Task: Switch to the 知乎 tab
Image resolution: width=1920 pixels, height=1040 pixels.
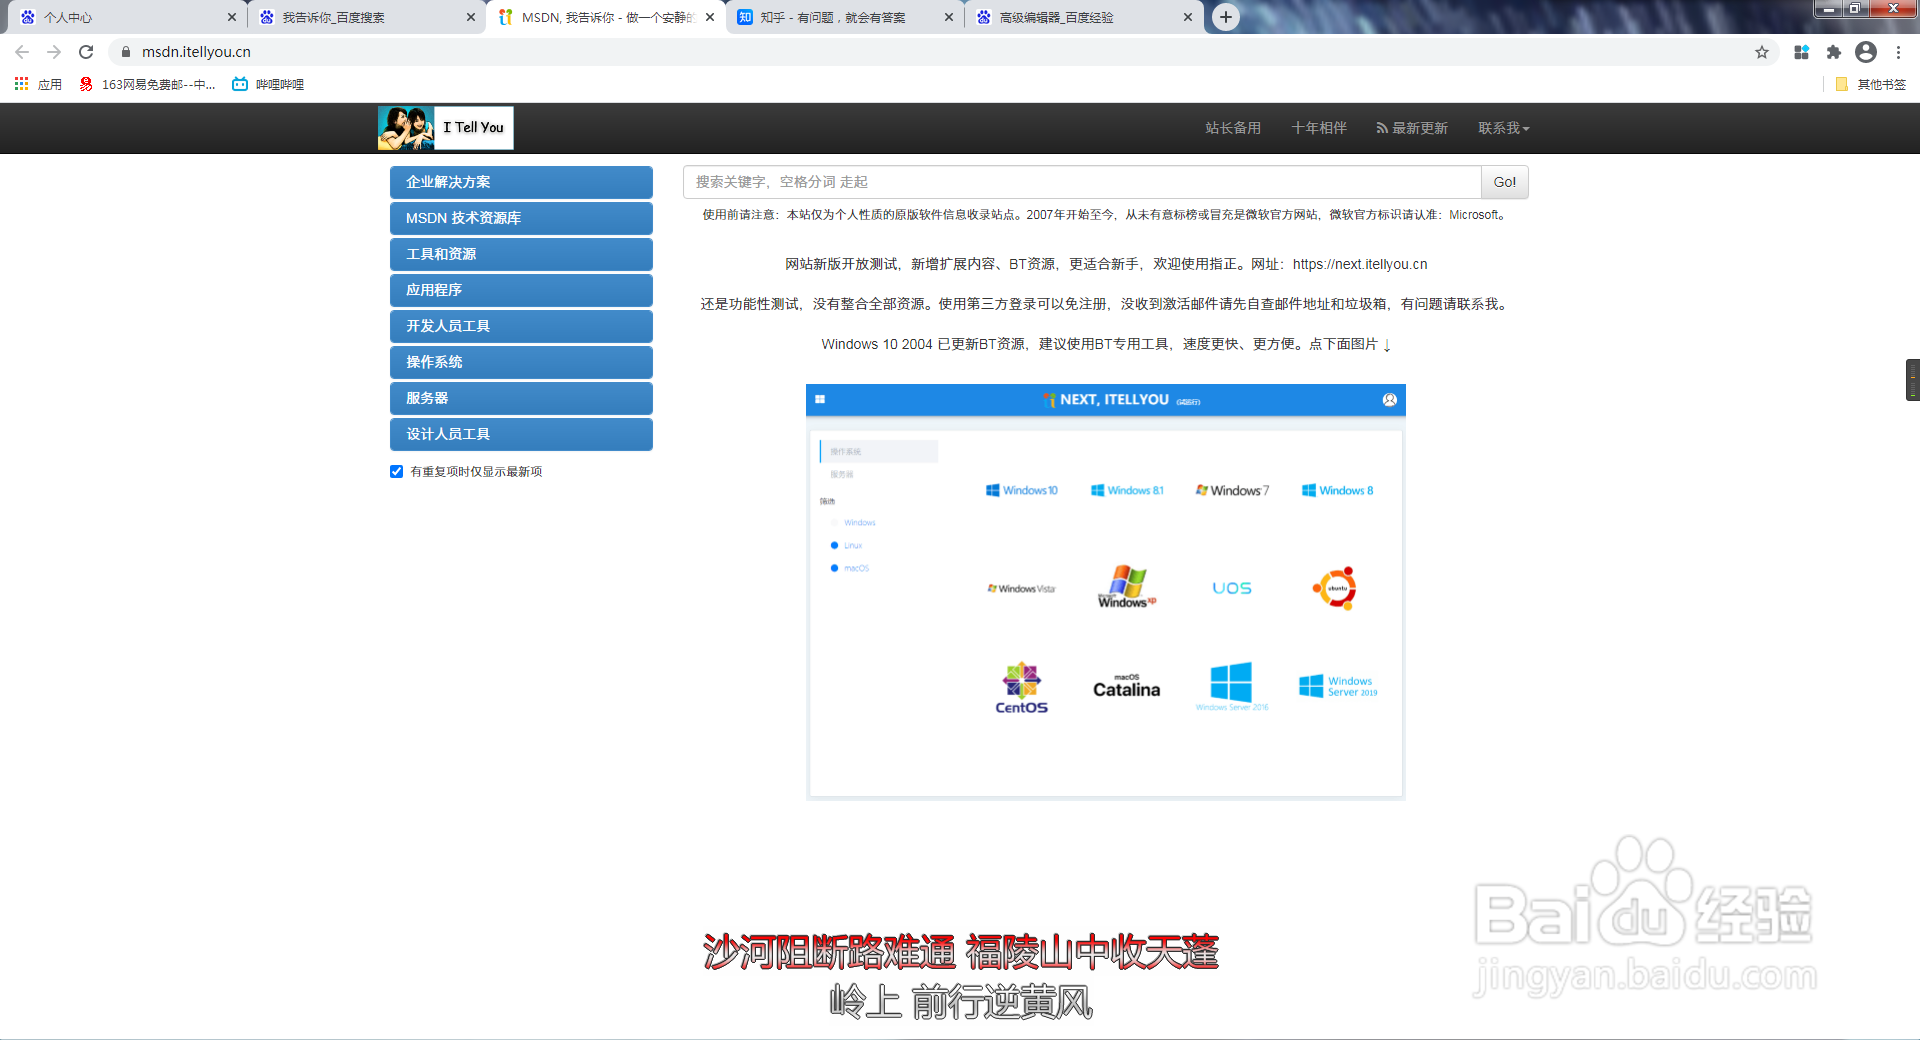Action: click(x=843, y=17)
